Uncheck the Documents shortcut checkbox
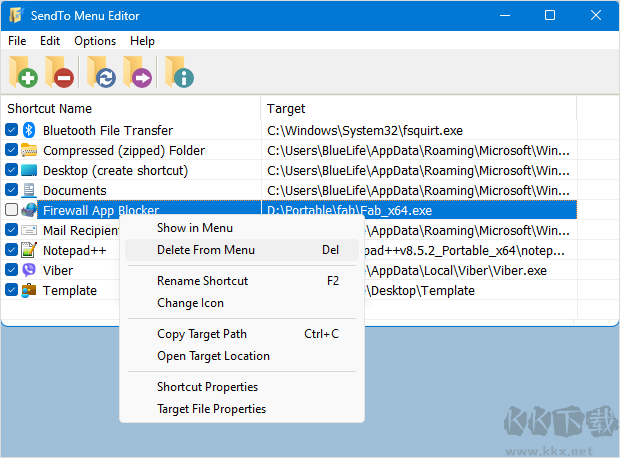Image resolution: width=620 pixels, height=458 pixels. tap(11, 190)
